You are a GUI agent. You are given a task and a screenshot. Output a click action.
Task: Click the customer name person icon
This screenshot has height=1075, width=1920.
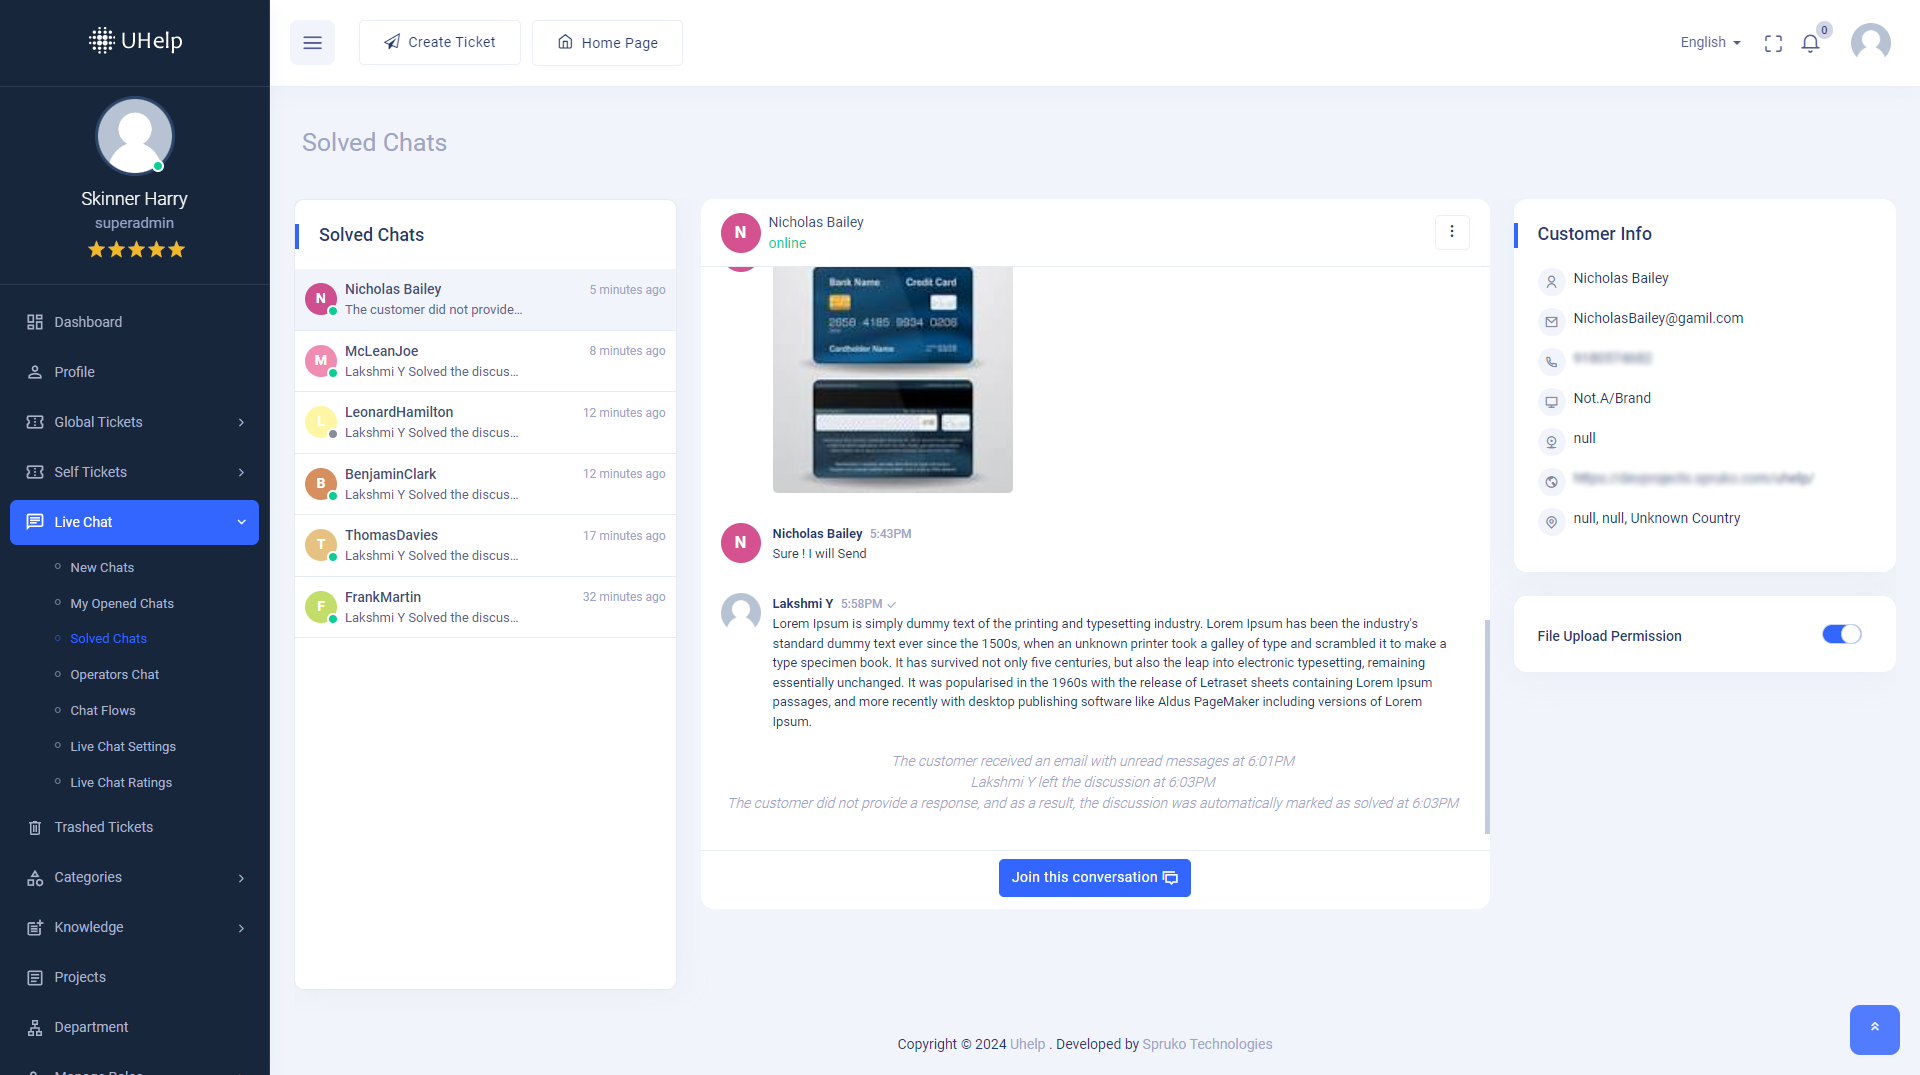click(x=1551, y=282)
